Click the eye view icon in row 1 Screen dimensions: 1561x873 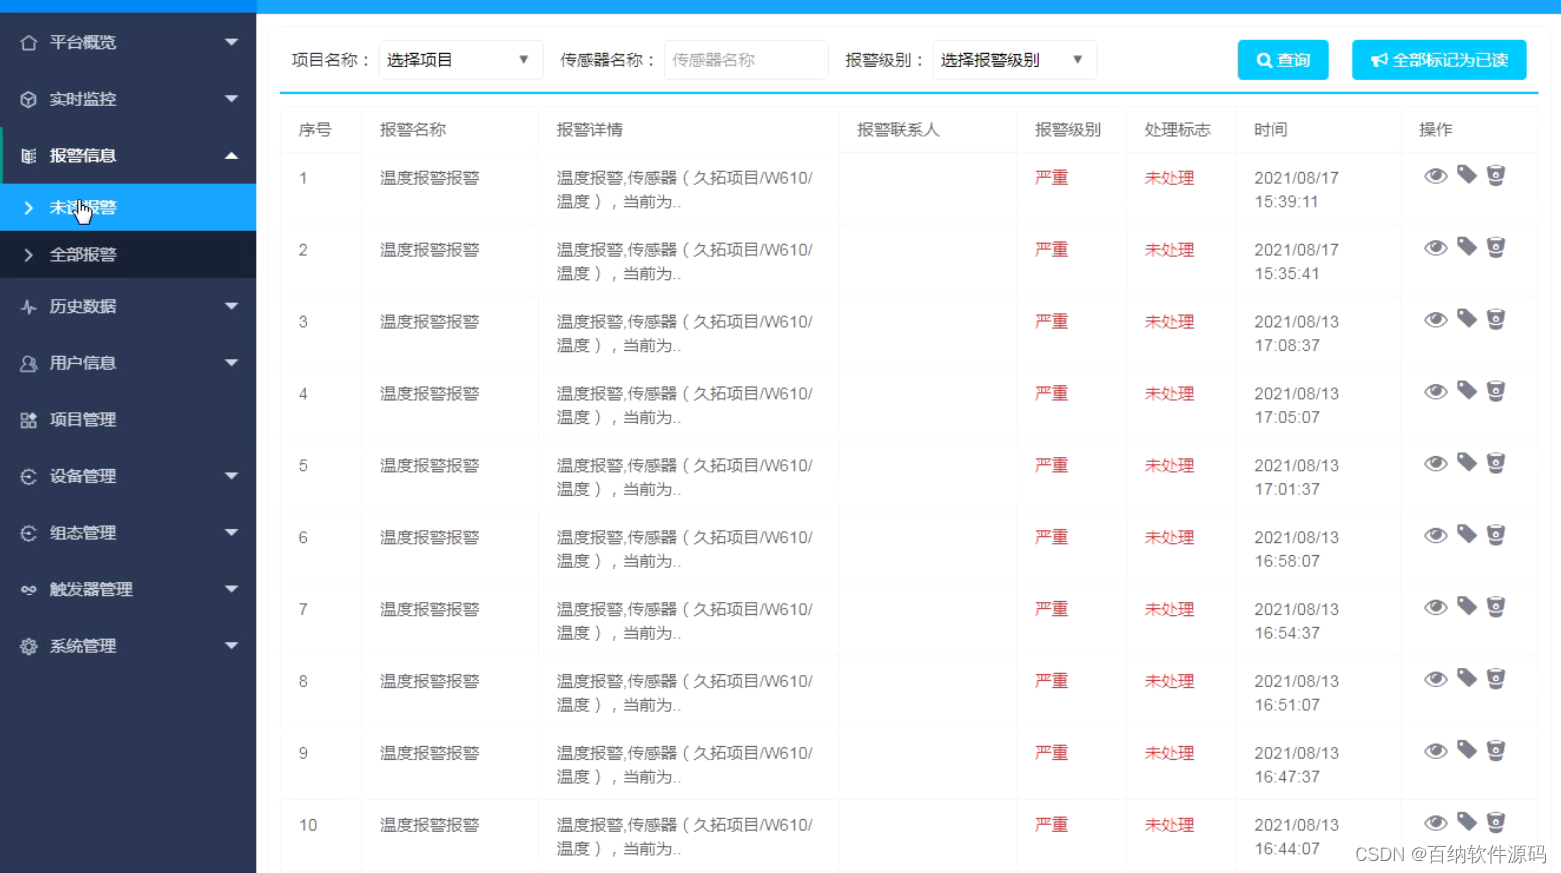tap(1435, 176)
